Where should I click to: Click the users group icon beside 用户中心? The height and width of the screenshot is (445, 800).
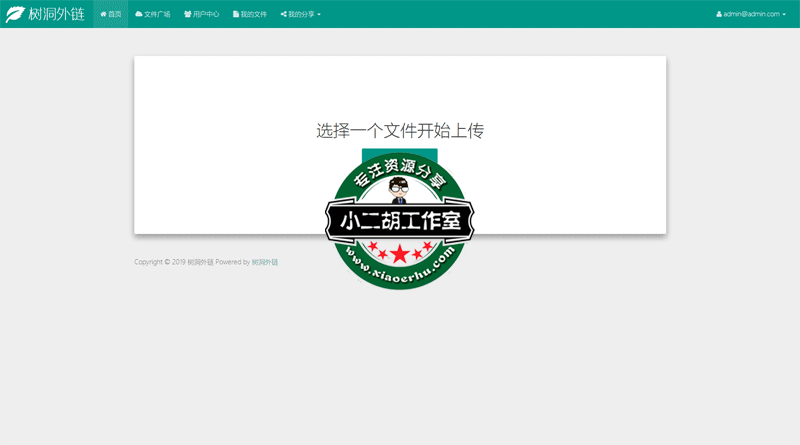point(188,14)
